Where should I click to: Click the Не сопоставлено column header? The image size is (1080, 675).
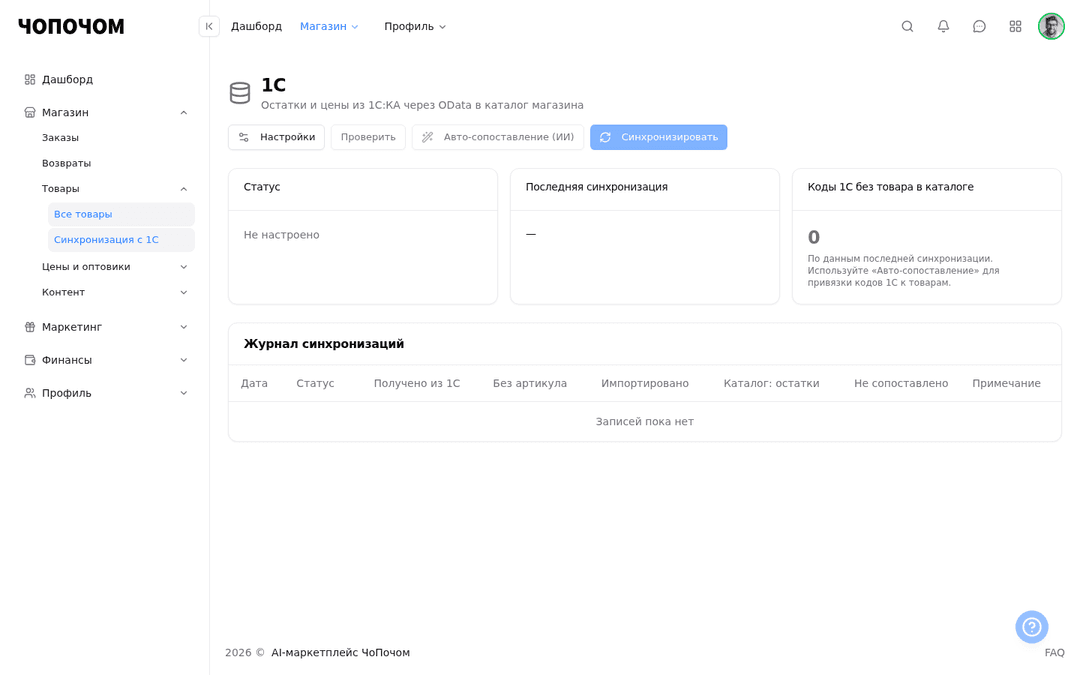pos(901,384)
